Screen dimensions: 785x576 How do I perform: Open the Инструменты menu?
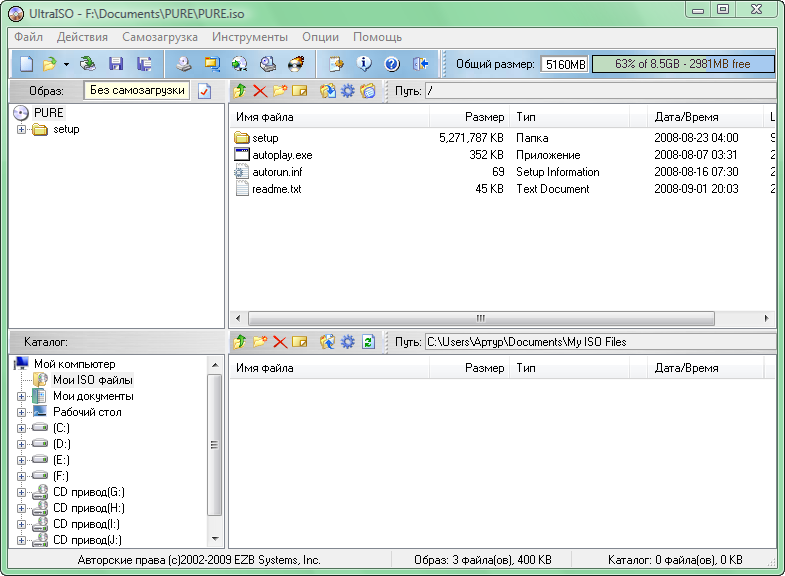tap(250, 37)
